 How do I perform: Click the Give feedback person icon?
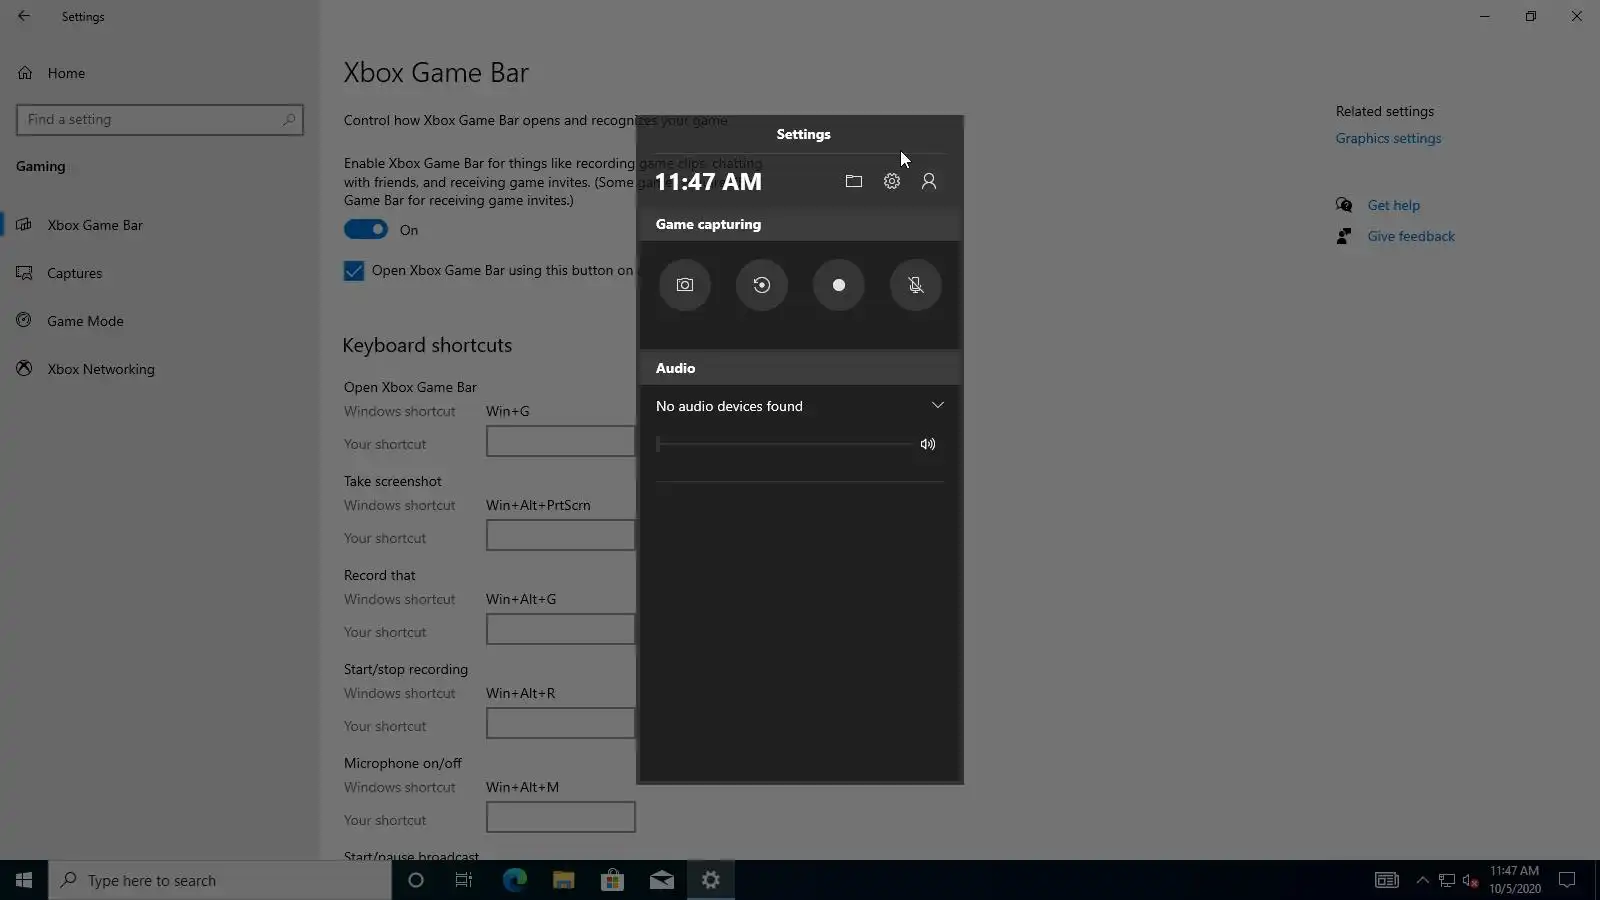(x=1344, y=236)
